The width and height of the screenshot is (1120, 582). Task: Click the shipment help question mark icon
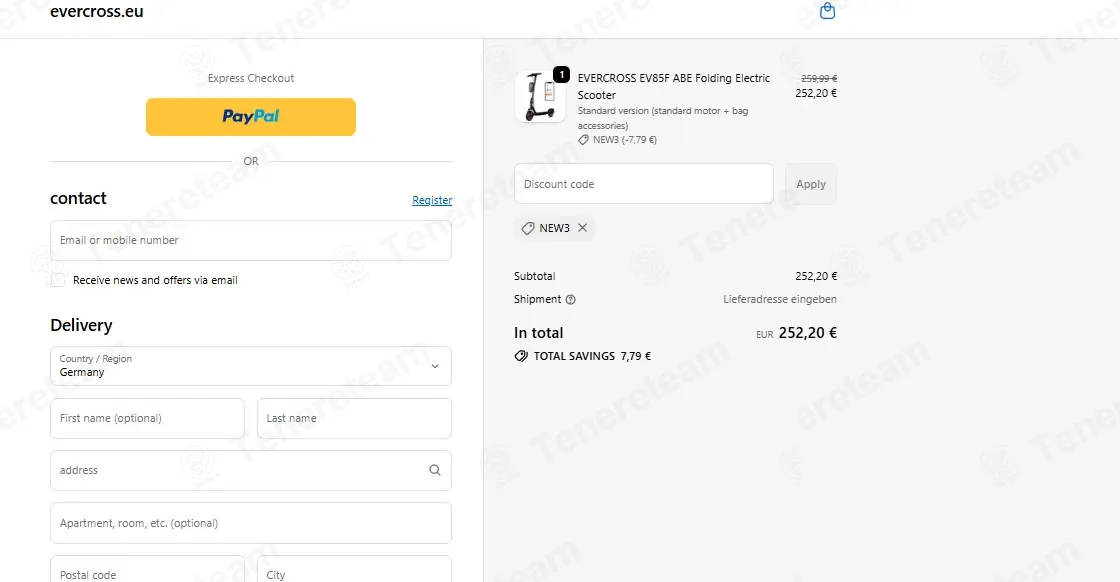pyautogui.click(x=570, y=300)
